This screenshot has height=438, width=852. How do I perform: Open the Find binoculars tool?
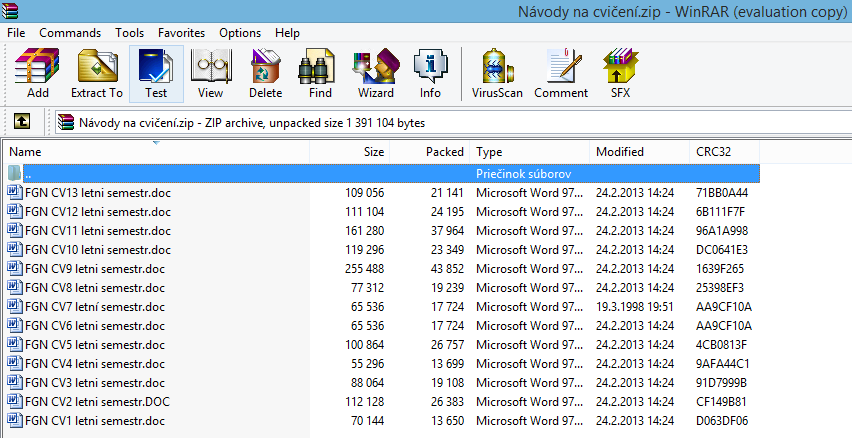[320, 73]
